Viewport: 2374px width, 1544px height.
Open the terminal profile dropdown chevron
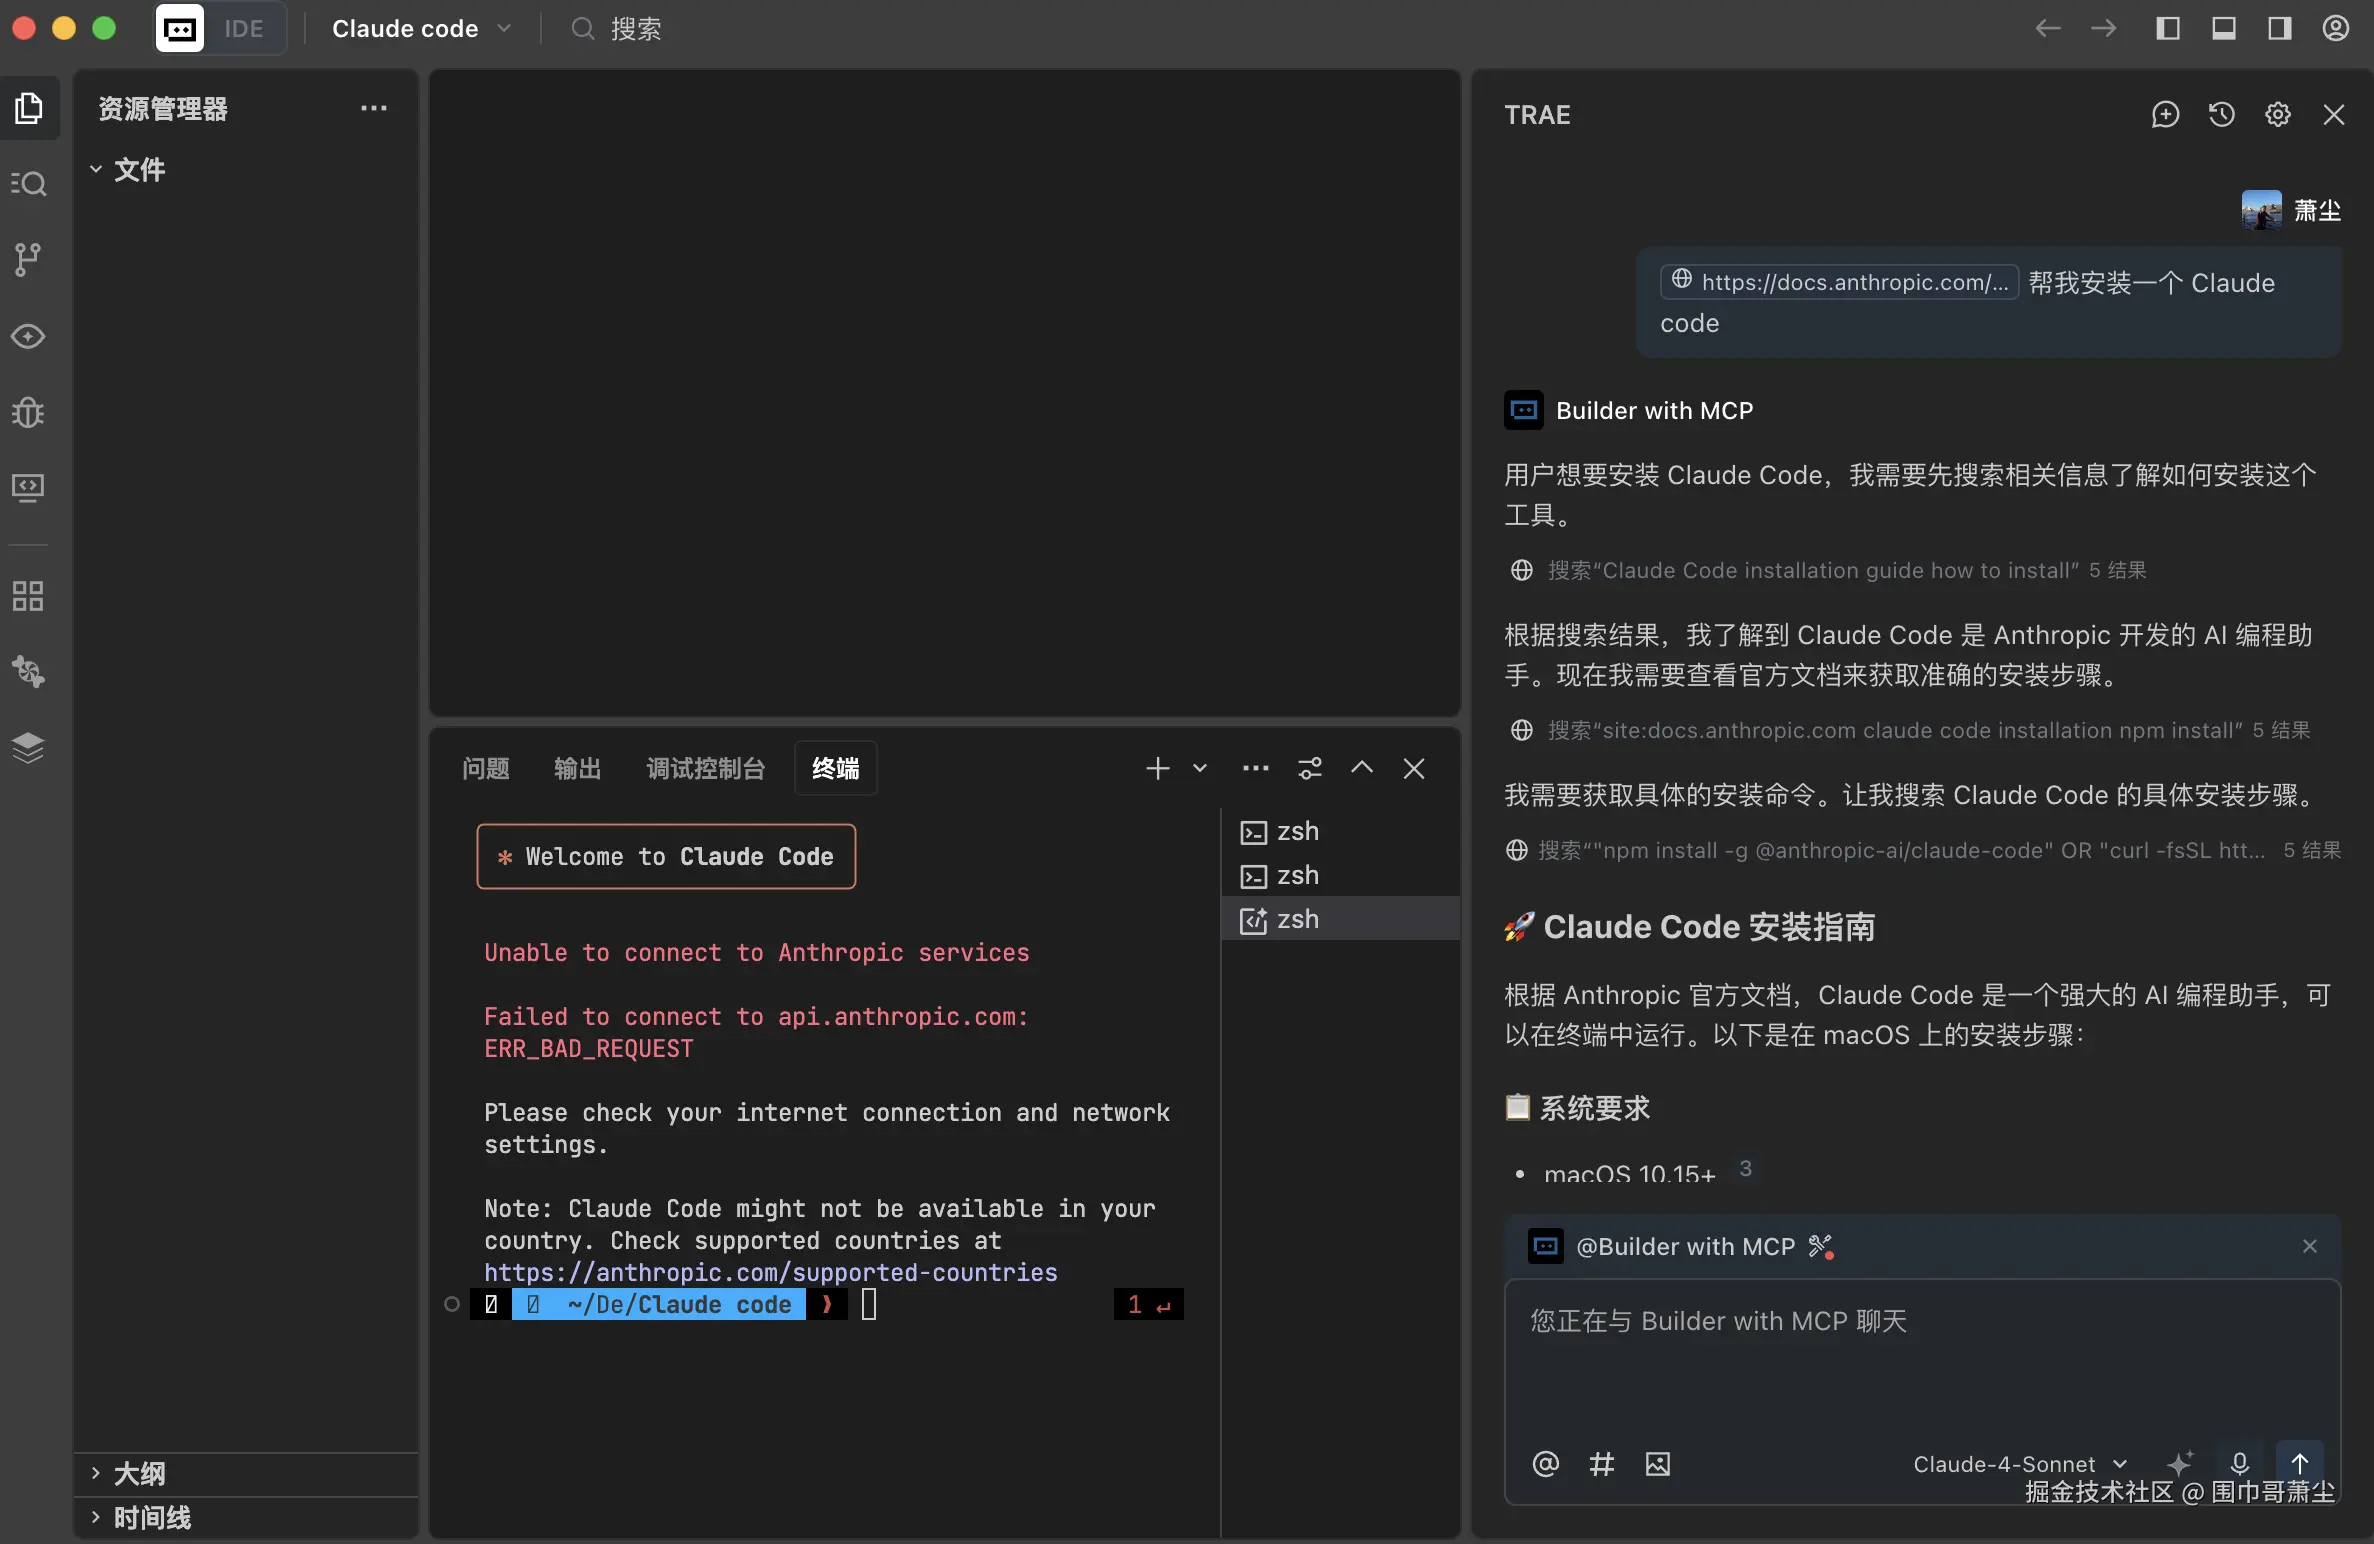click(x=1199, y=768)
